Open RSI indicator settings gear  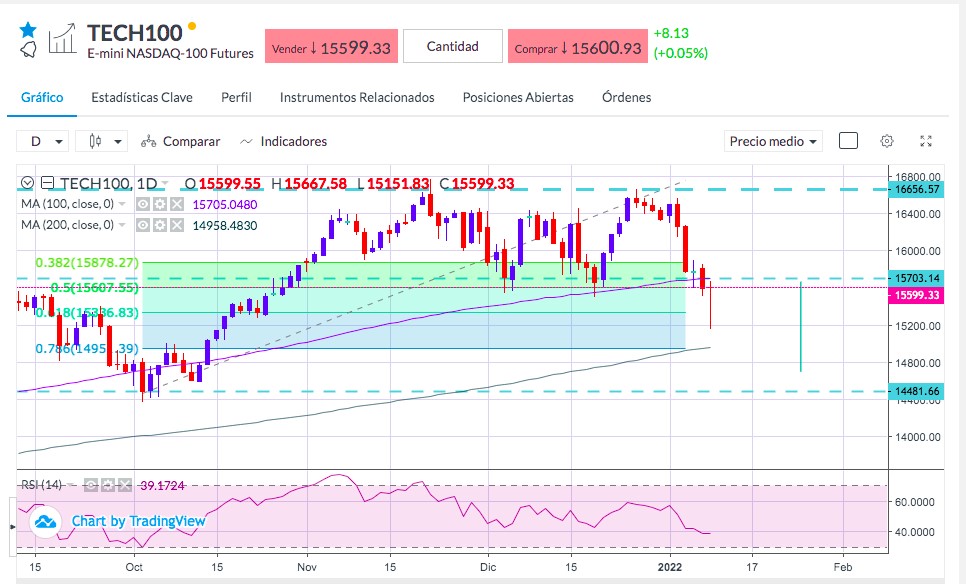[x=108, y=485]
